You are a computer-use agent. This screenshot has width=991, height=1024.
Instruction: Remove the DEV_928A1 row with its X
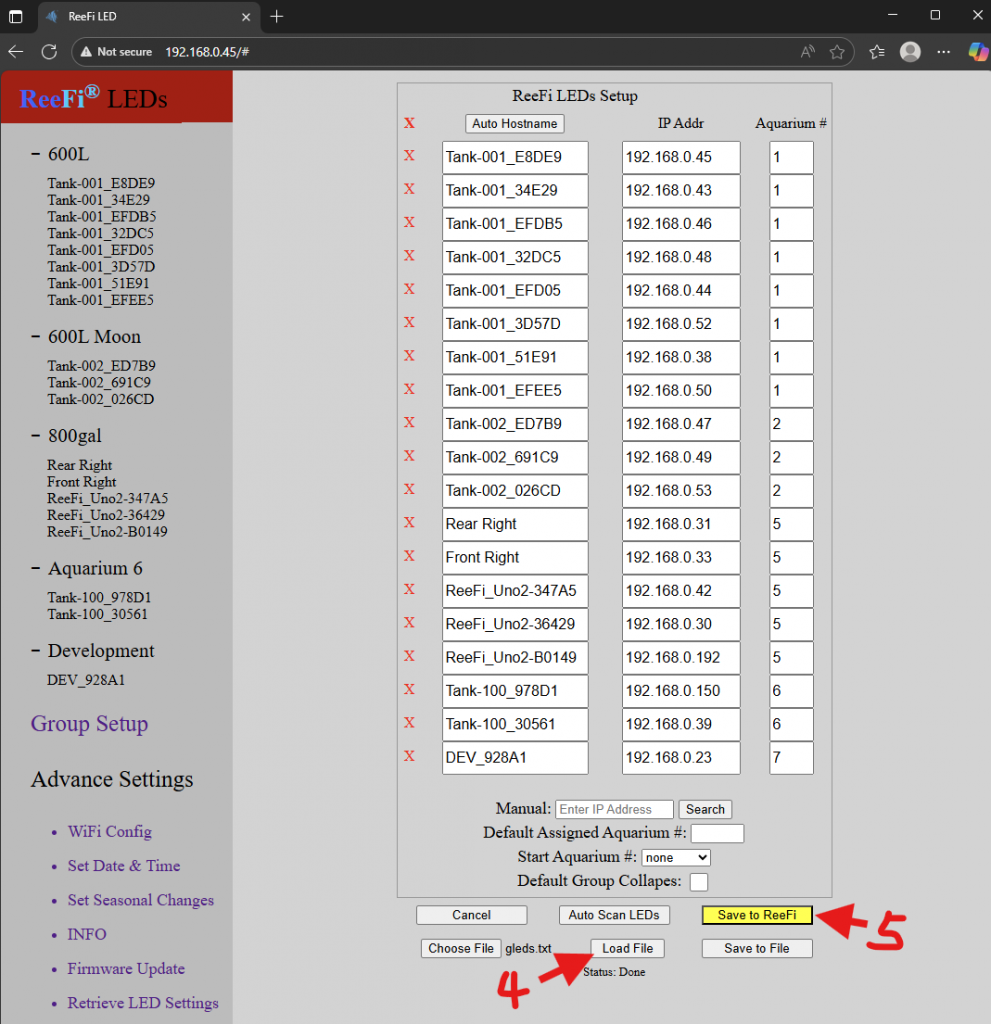(409, 756)
